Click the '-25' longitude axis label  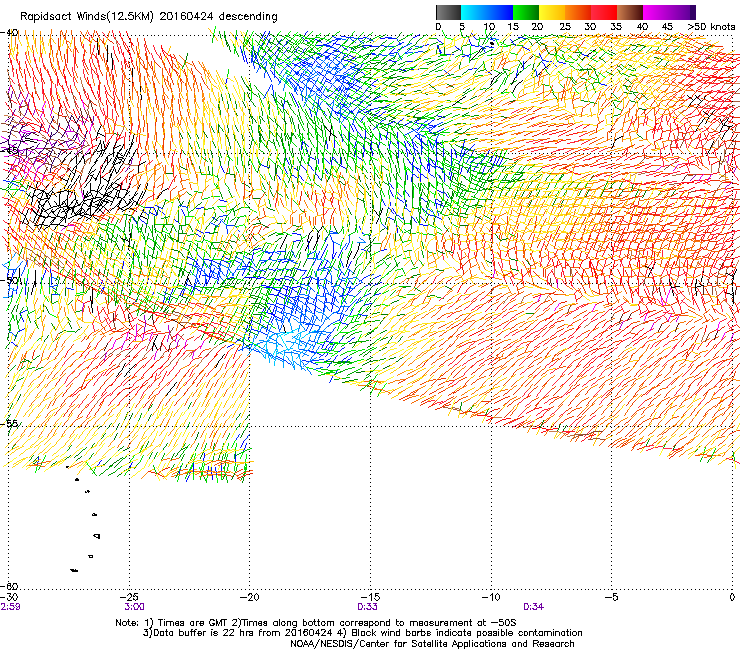(x=131, y=597)
